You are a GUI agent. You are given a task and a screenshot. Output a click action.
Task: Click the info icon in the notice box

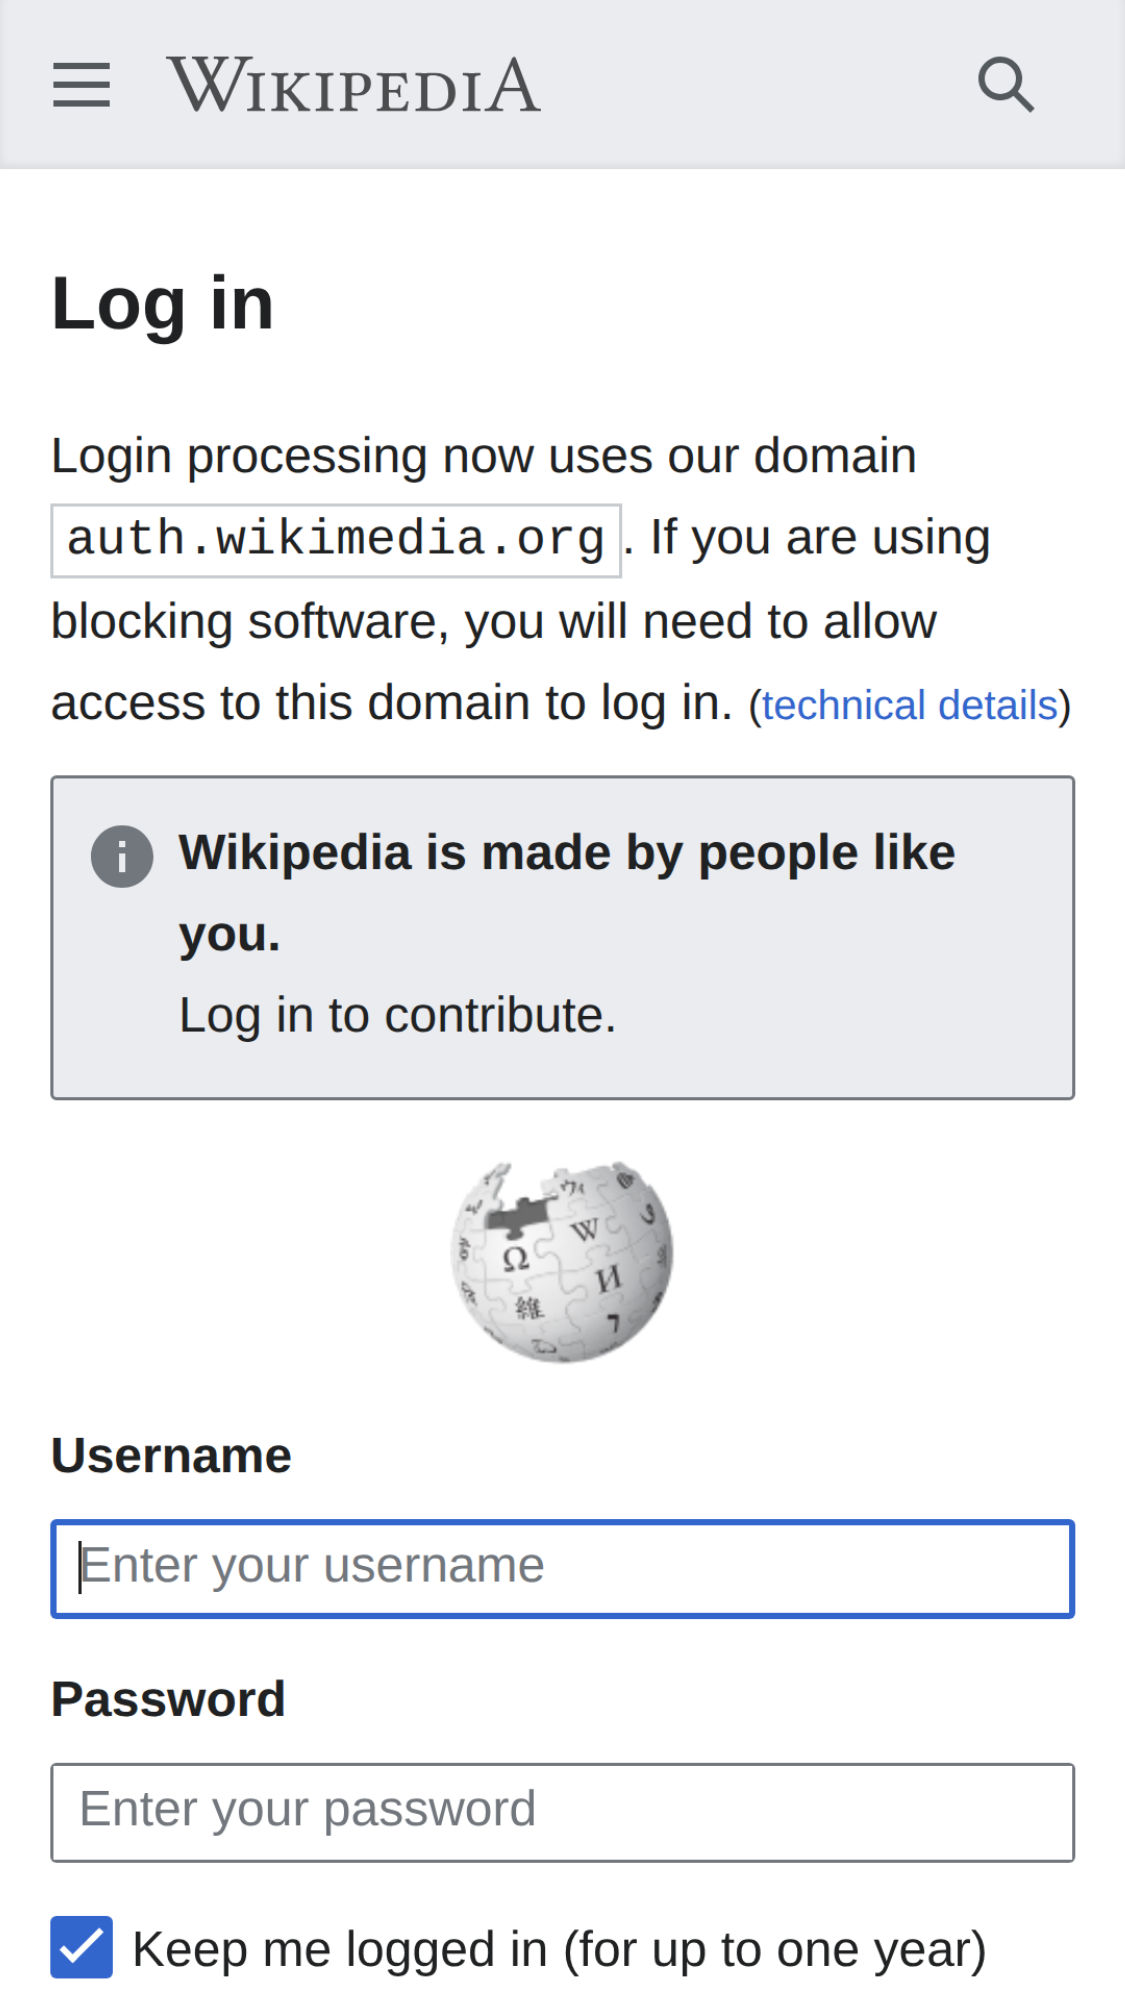(x=122, y=857)
